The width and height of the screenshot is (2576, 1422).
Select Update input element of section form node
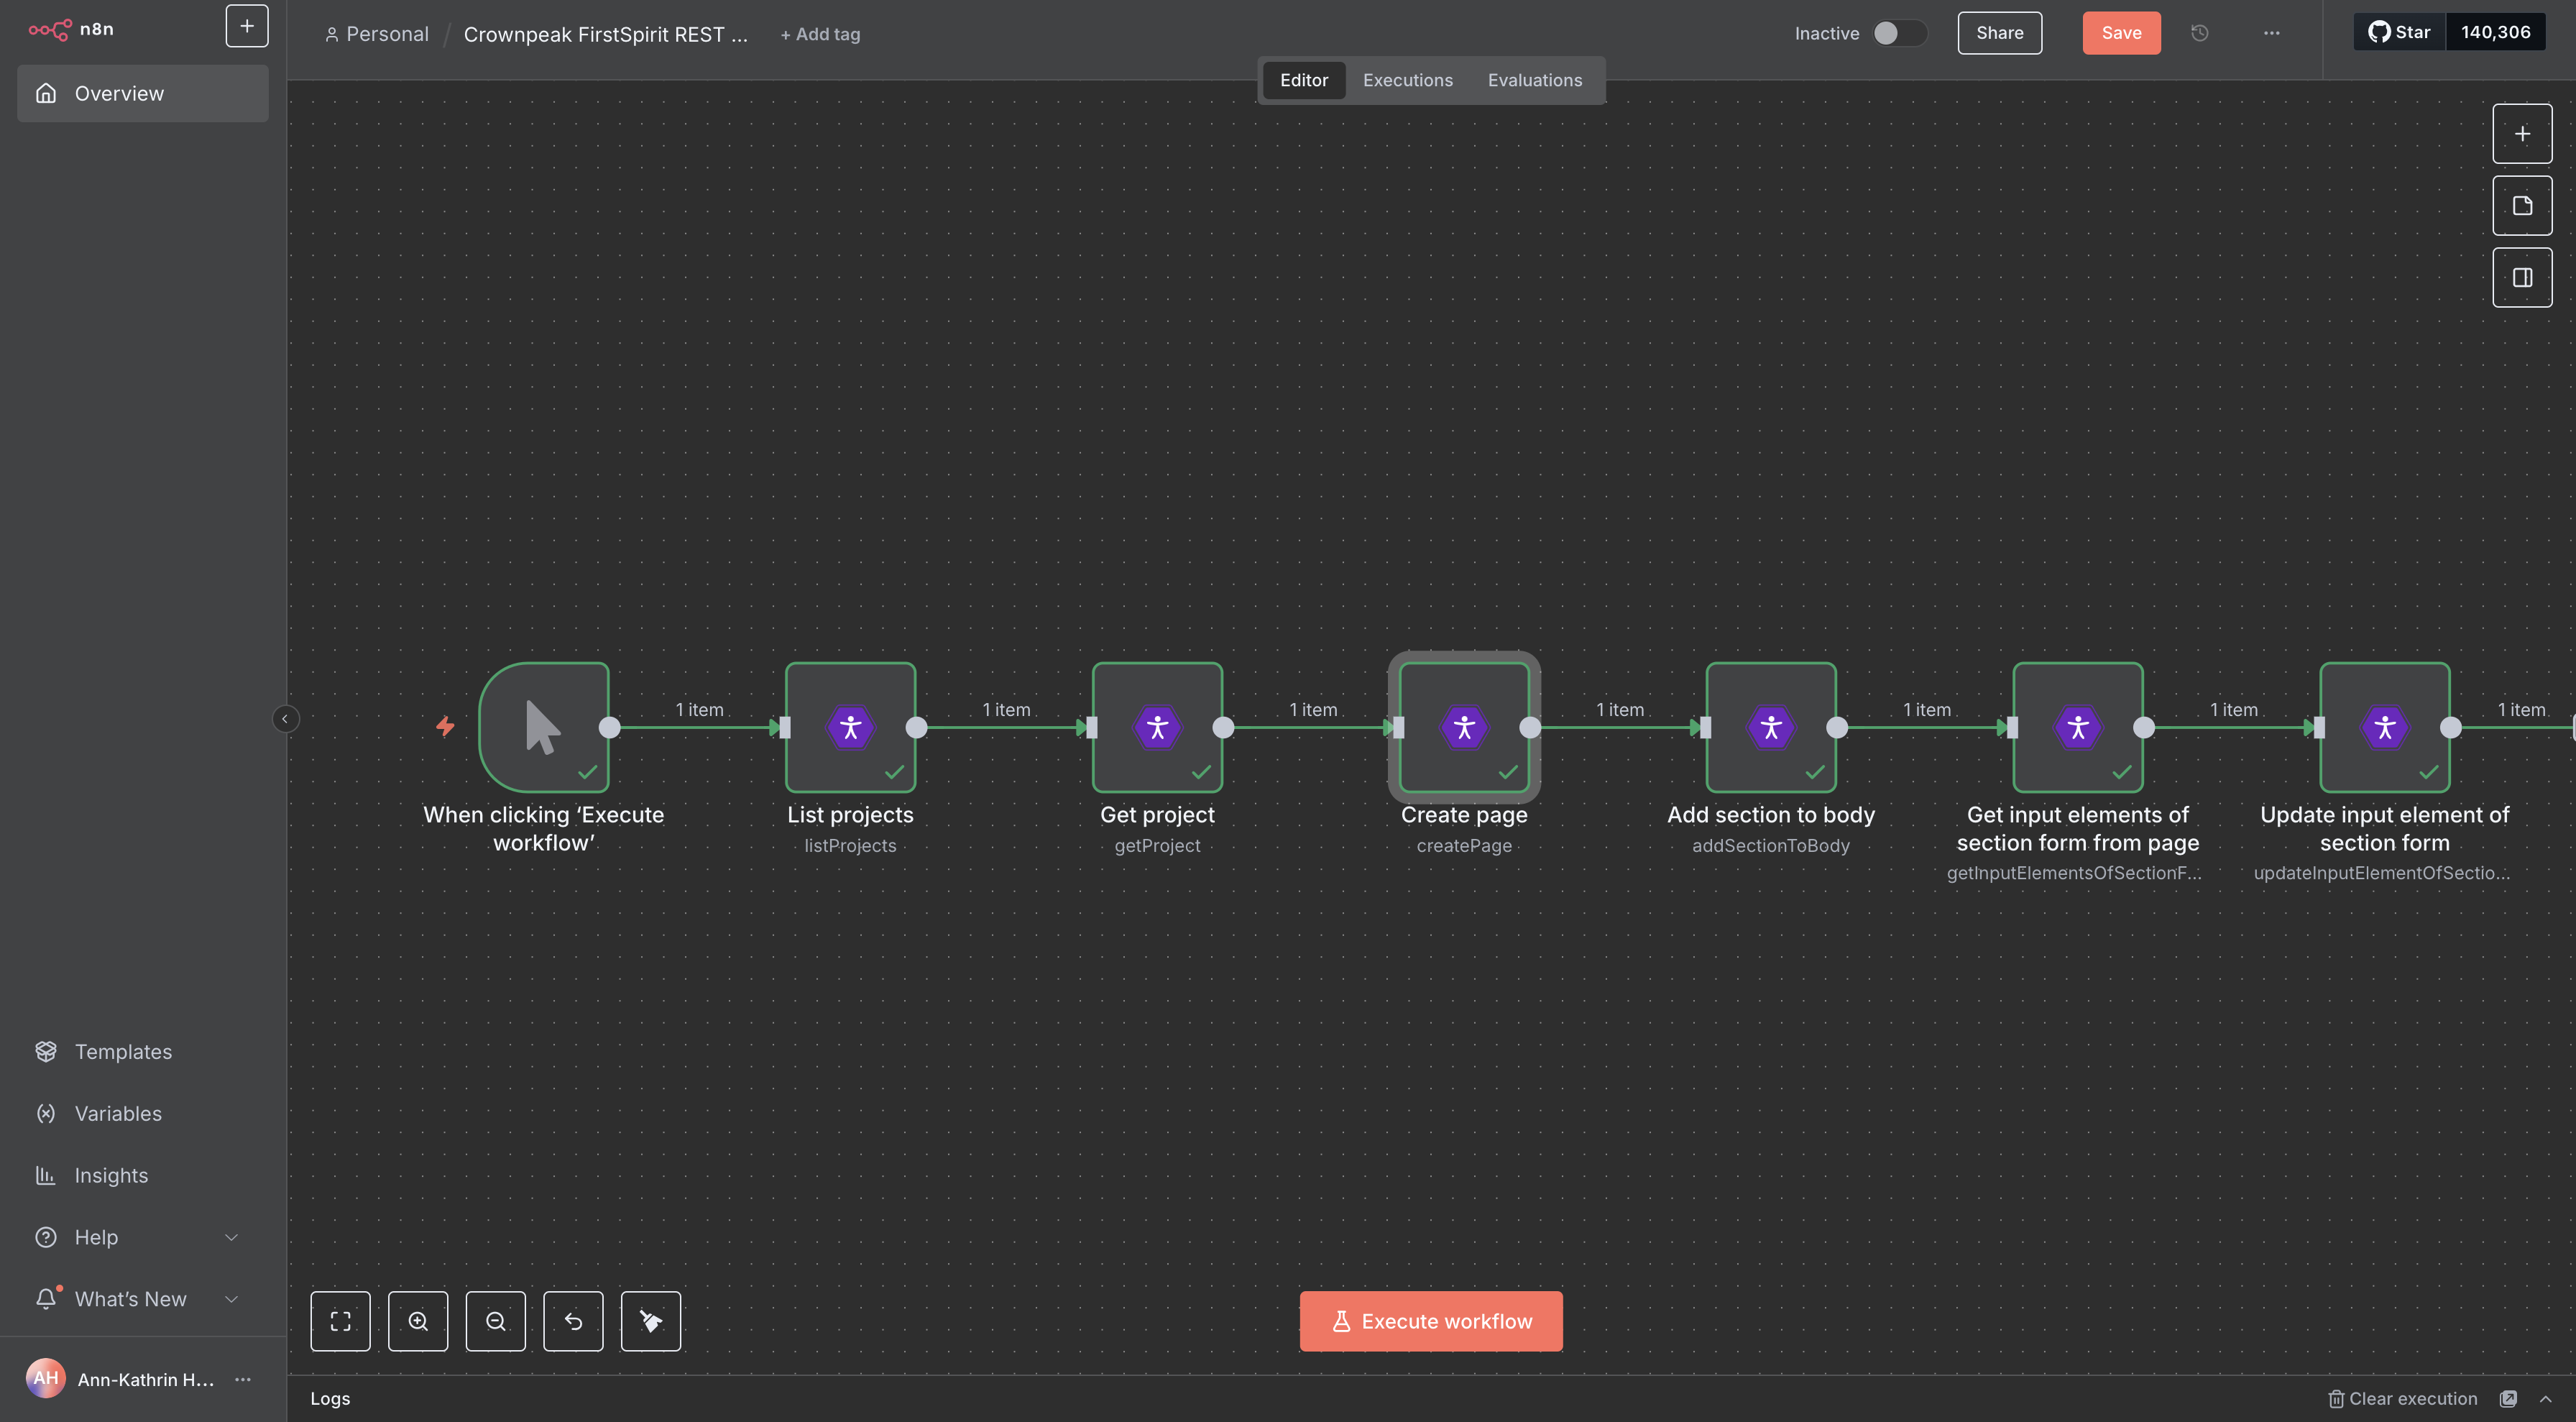point(2385,727)
